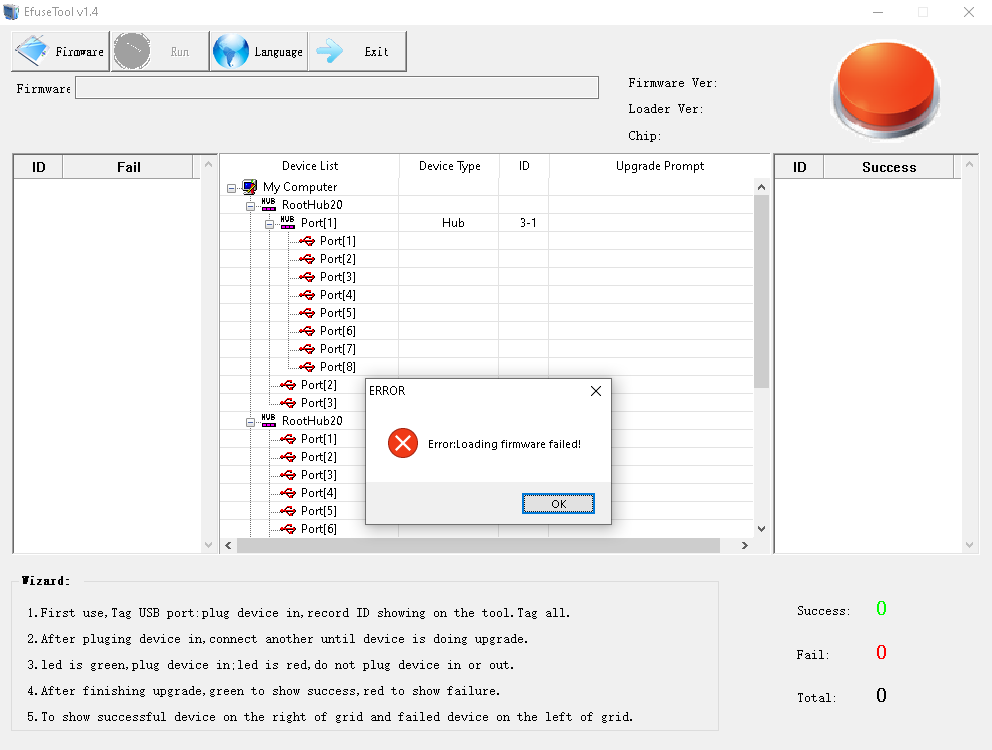Viewport: 992px width, 750px height.
Task: Click the red error icon in dialog
Action: click(402, 443)
